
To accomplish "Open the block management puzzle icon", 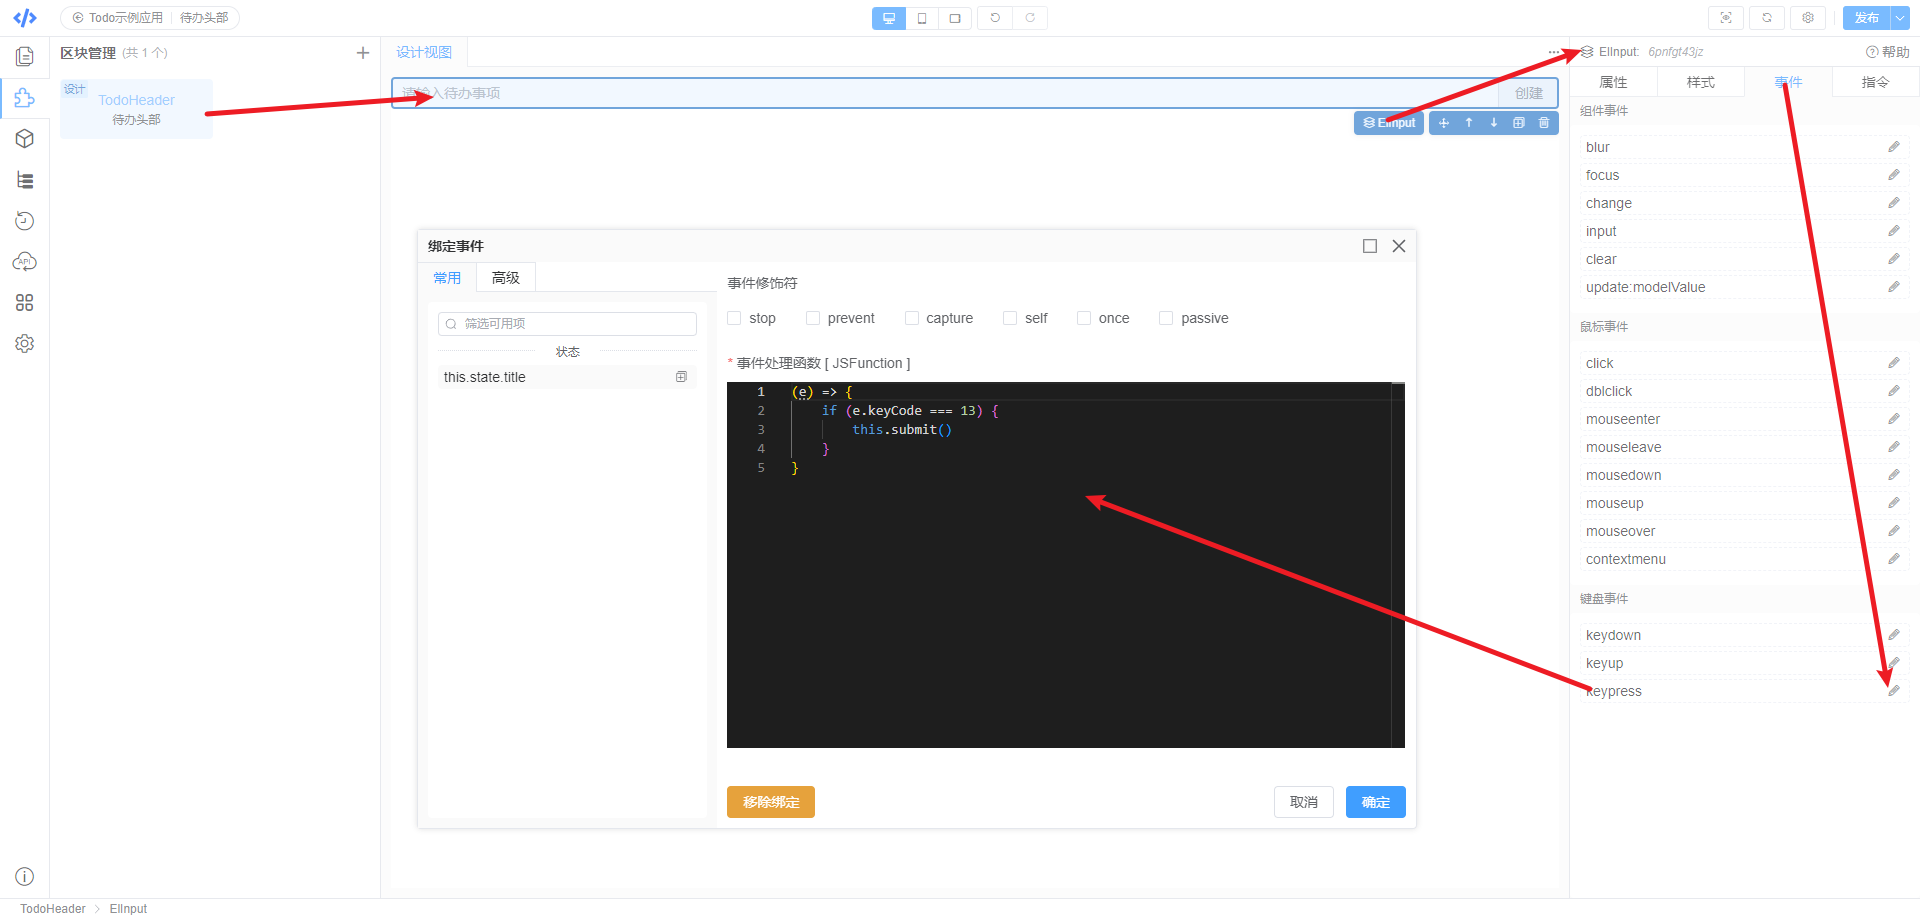I will (25, 98).
